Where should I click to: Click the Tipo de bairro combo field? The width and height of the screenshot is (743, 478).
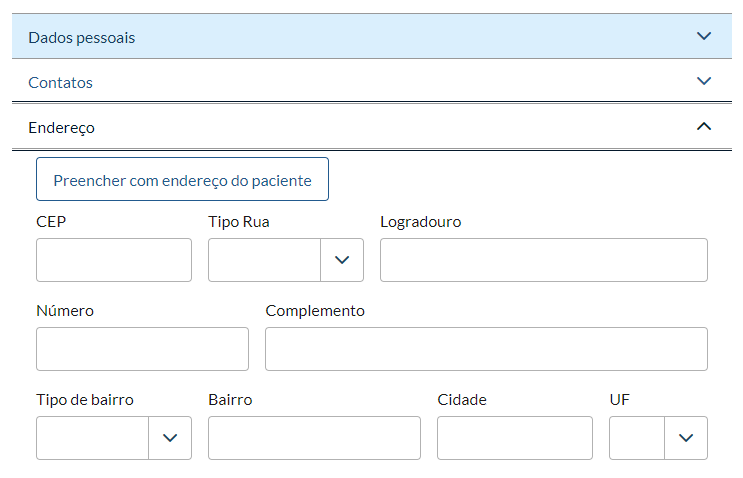[93, 438]
